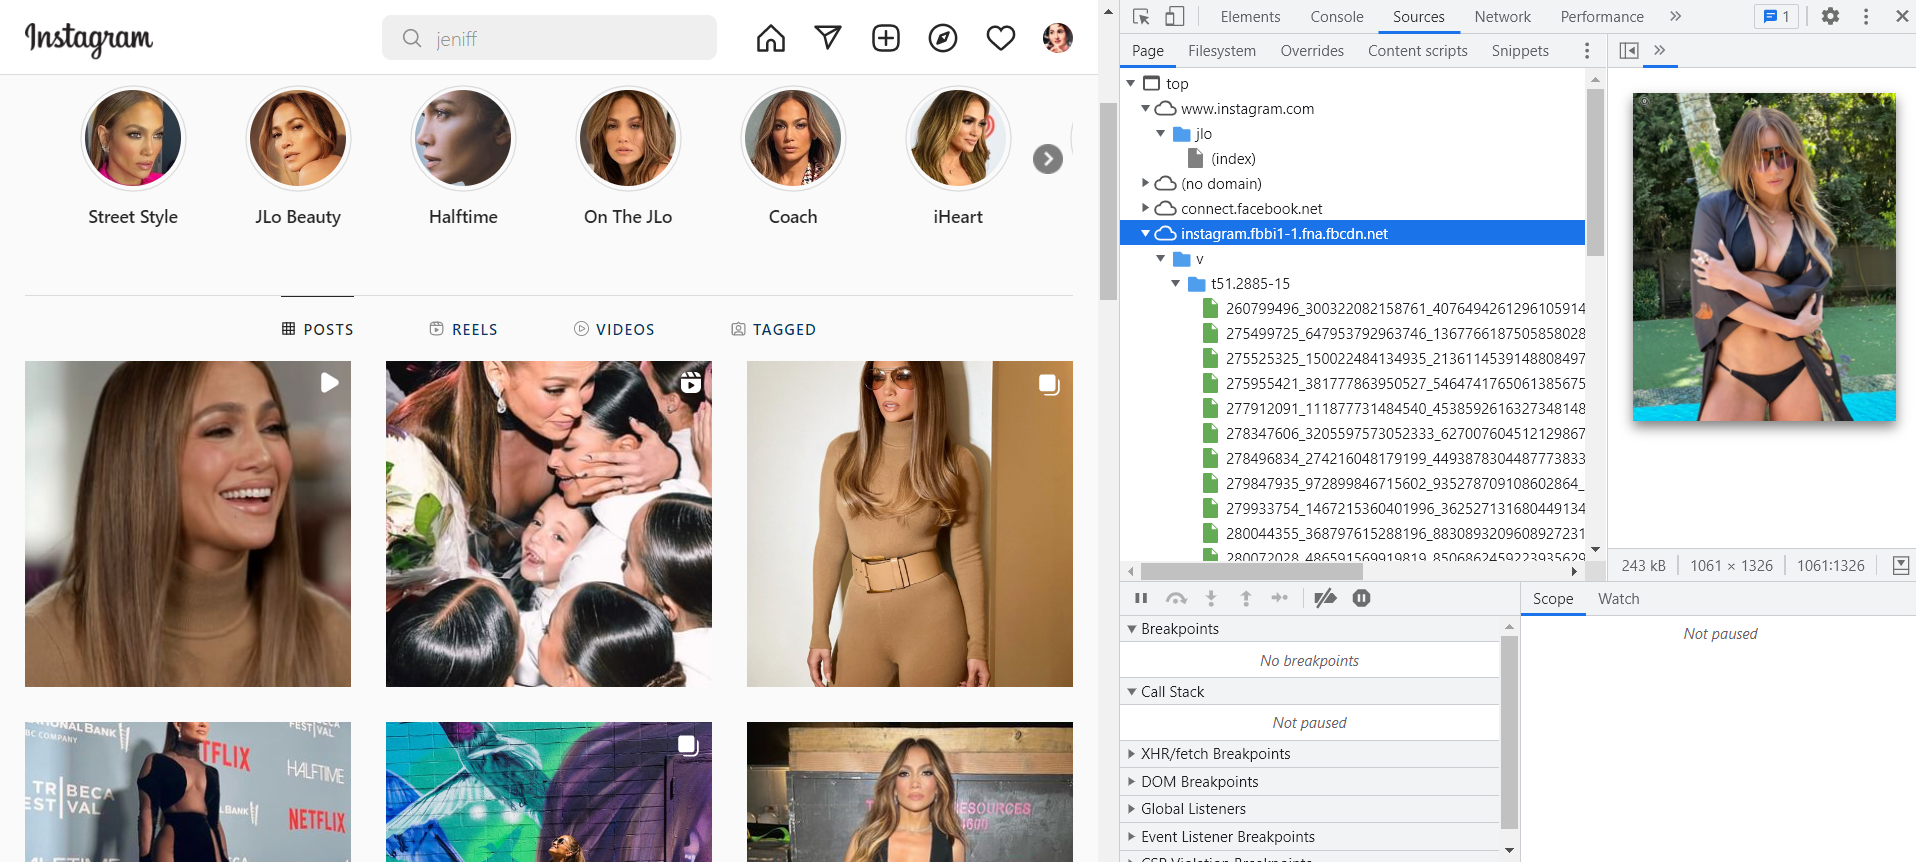
Task: Select the Overrides sources tab
Action: coord(1312,50)
